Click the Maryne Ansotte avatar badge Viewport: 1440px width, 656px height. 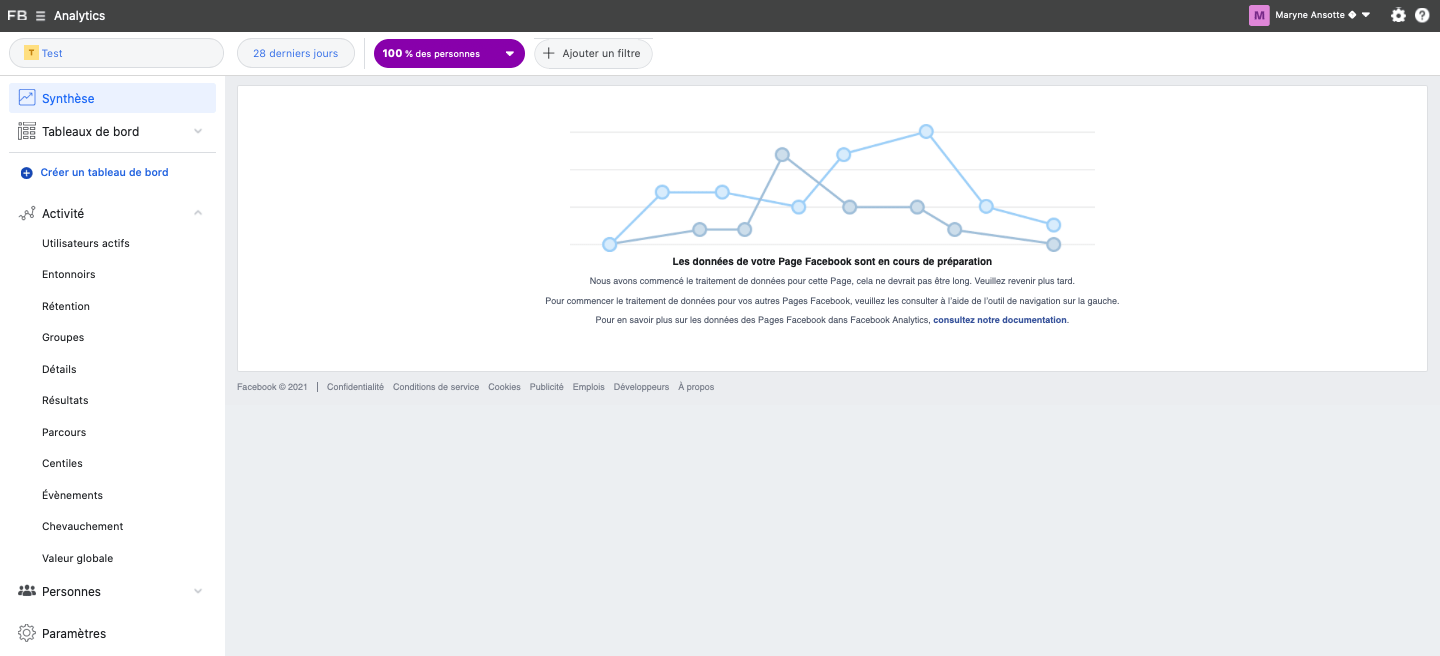1259,15
